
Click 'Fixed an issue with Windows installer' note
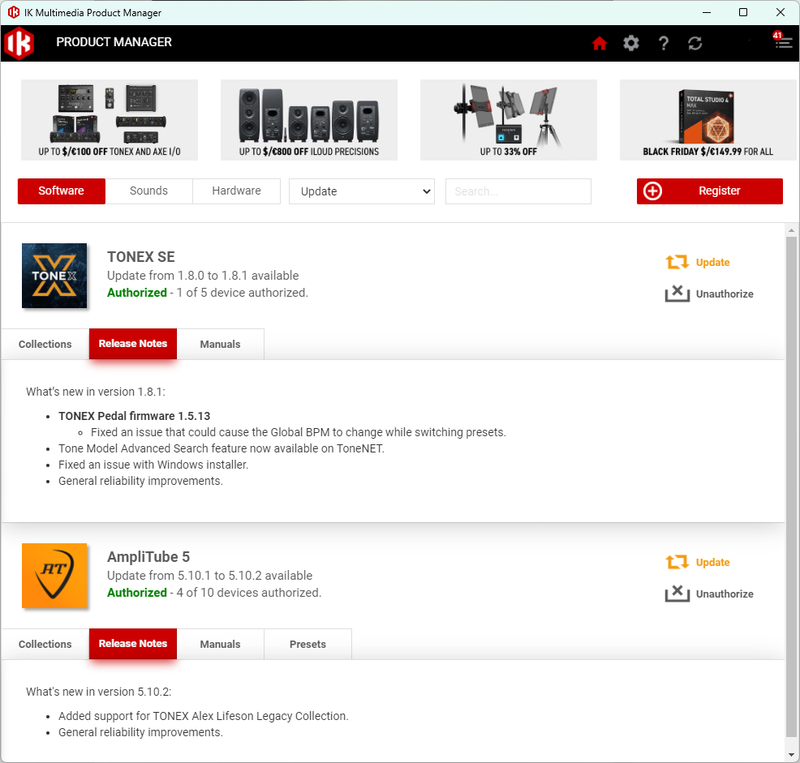click(x=153, y=465)
